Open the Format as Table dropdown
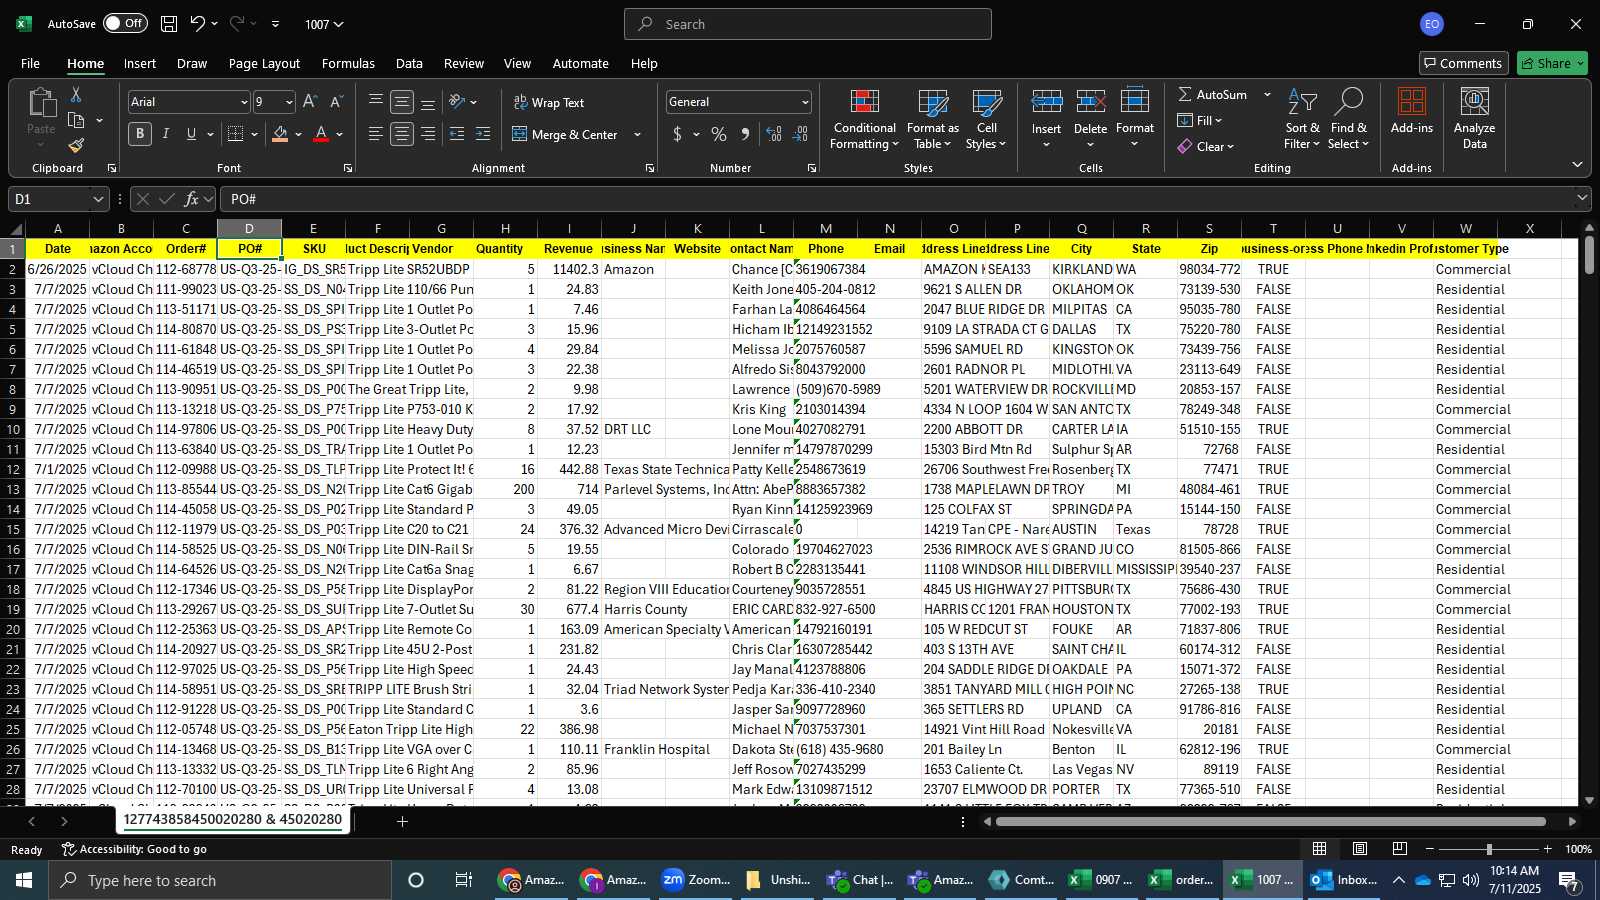This screenshot has height=900, width=1600. [932, 119]
